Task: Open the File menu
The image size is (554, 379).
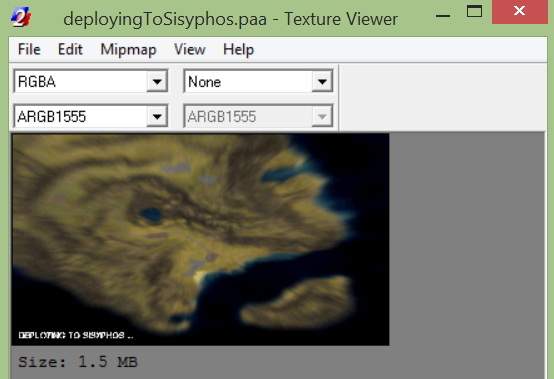Action: (29, 49)
